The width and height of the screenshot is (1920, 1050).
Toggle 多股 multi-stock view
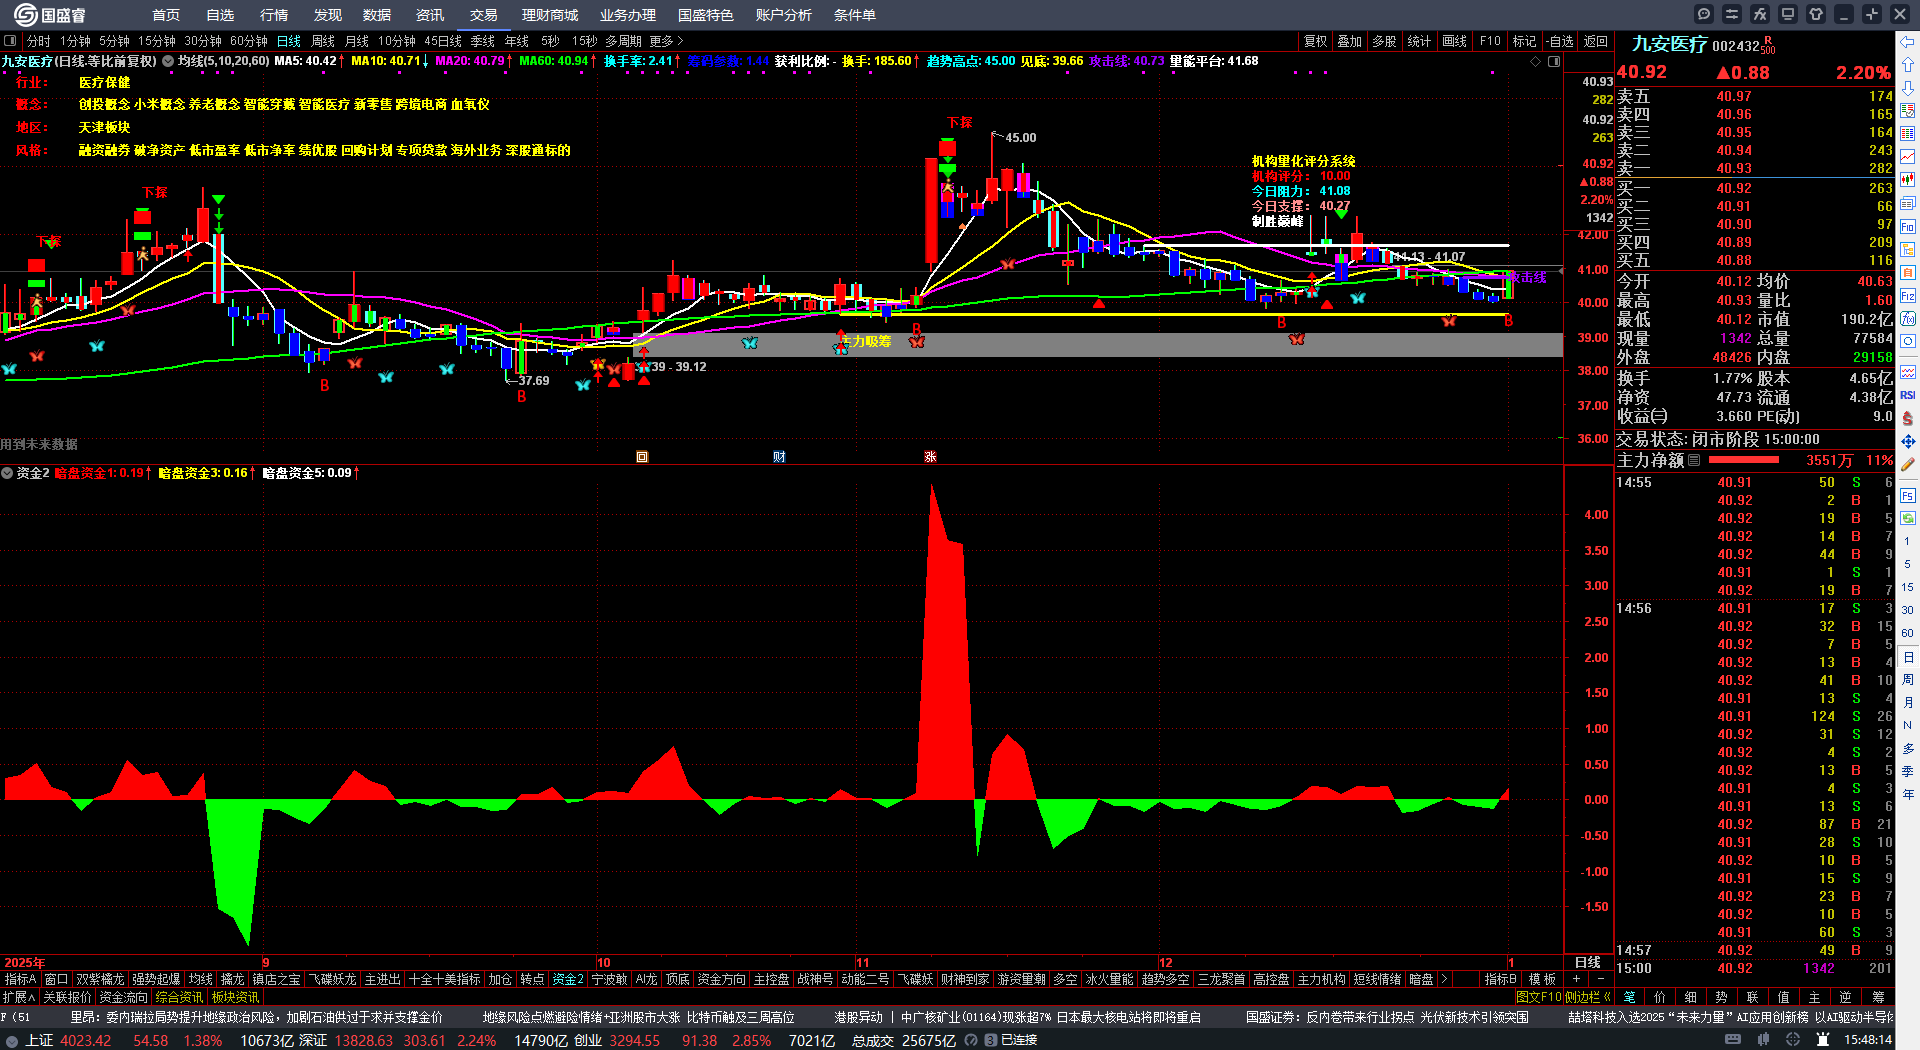click(1384, 41)
